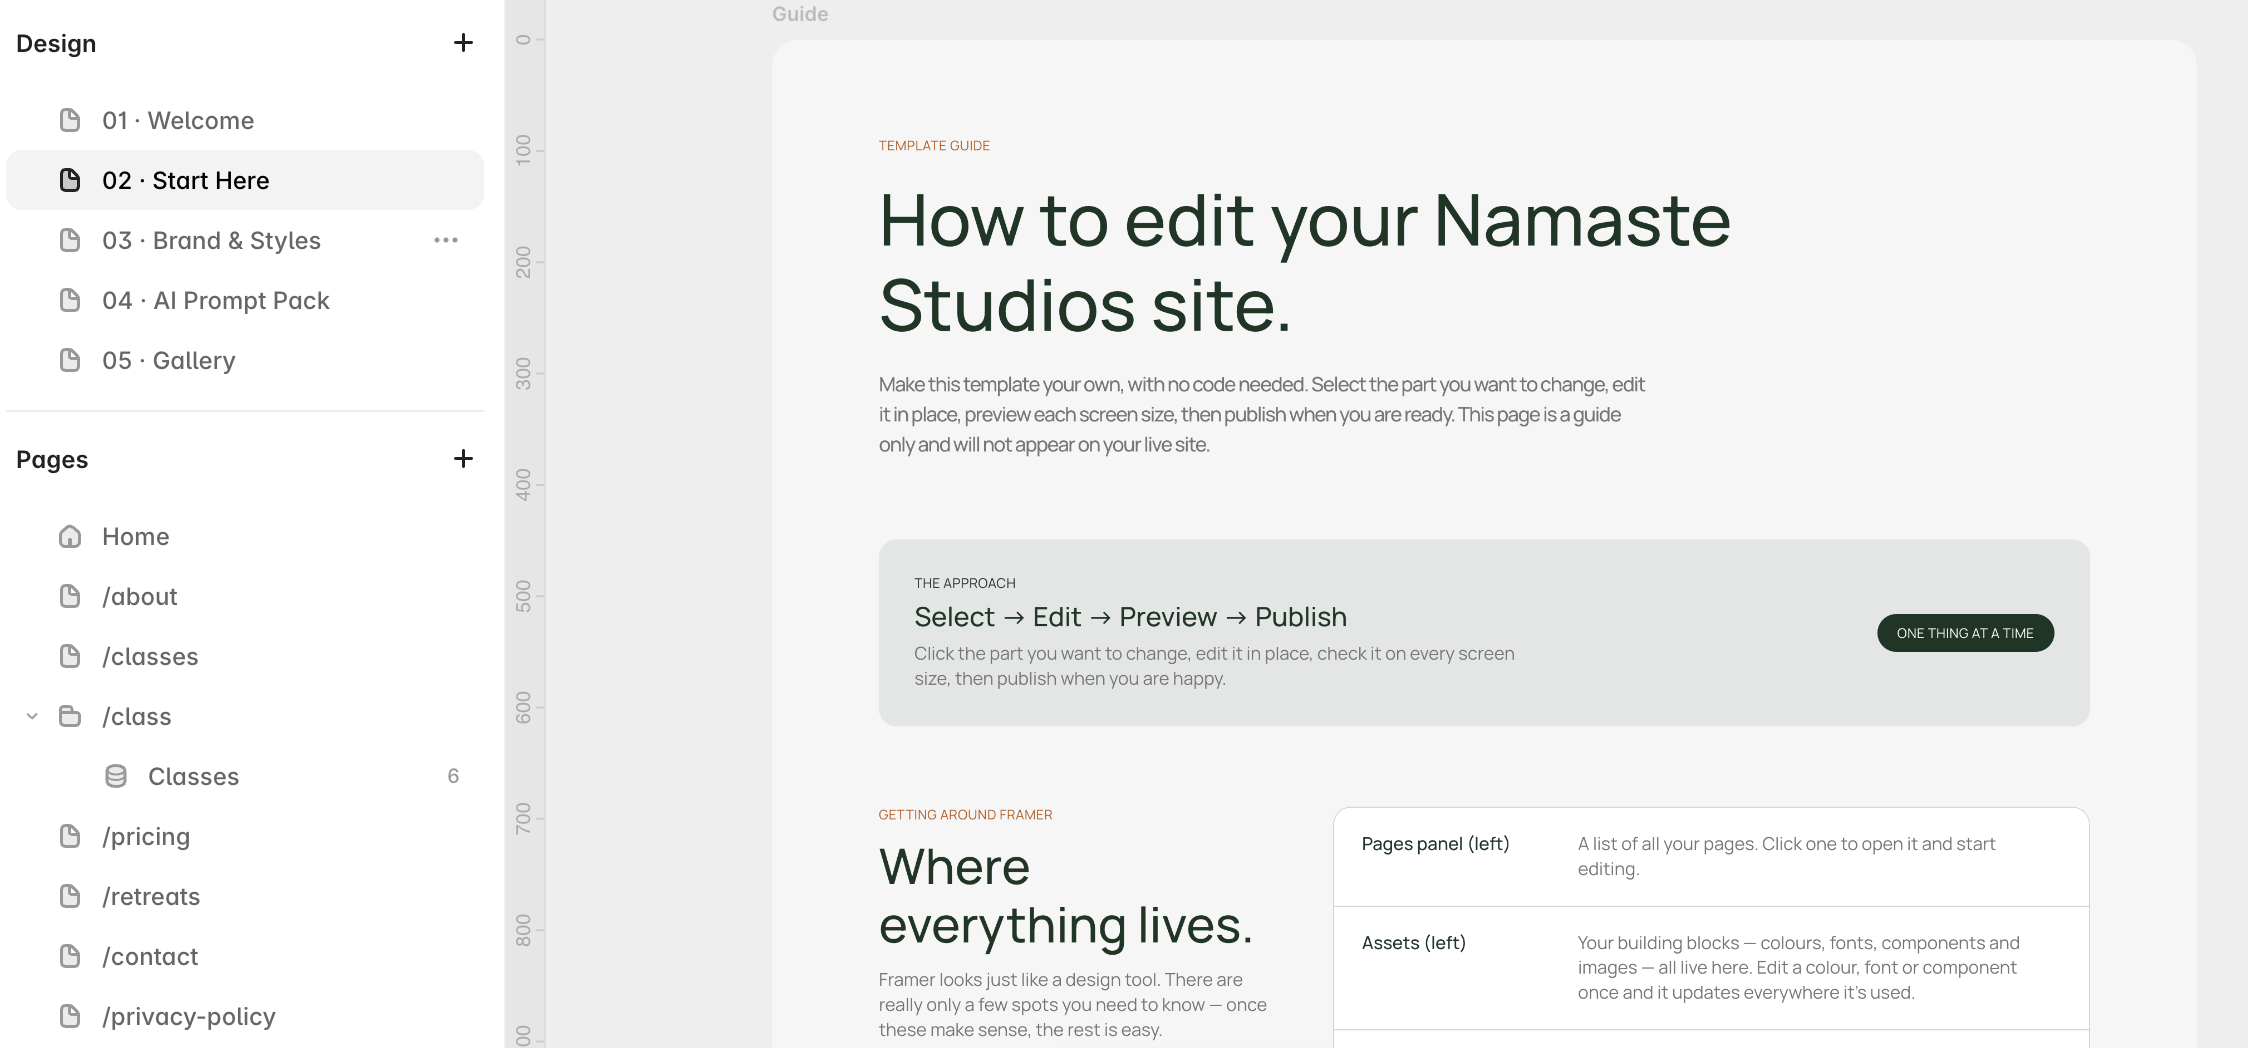Select the How to edit your Namaste heading
Screen dimensions: 2248x1048
pyautogui.click(x=1304, y=262)
